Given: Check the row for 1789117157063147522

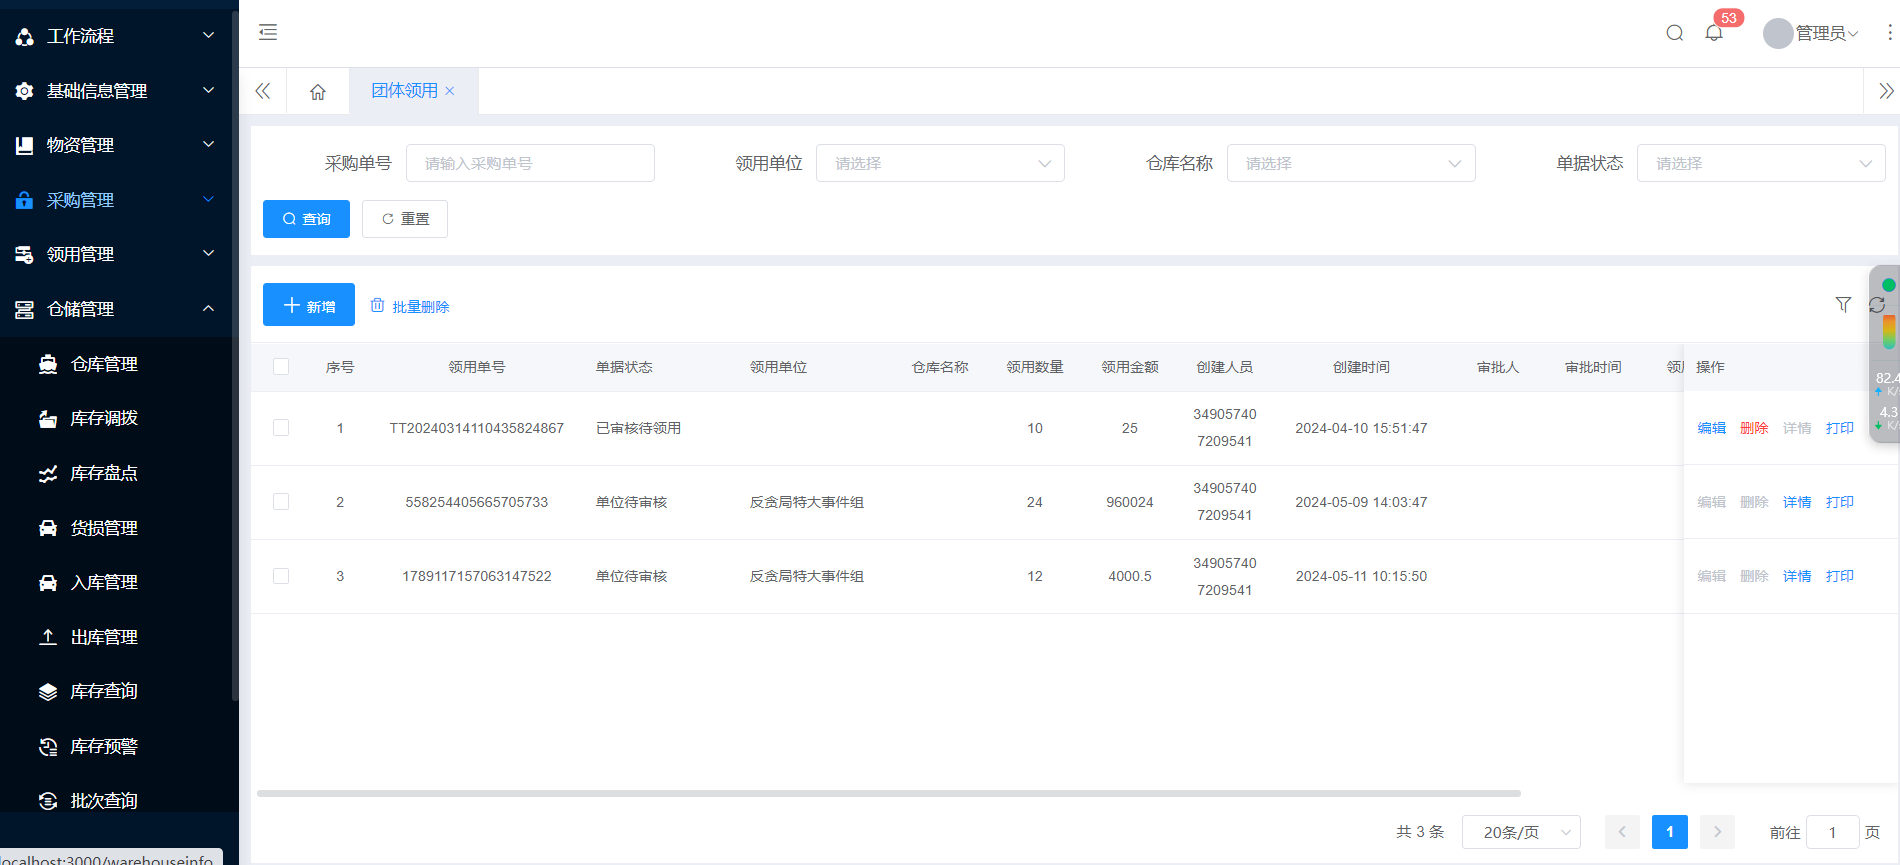Looking at the screenshot, I should (x=281, y=576).
